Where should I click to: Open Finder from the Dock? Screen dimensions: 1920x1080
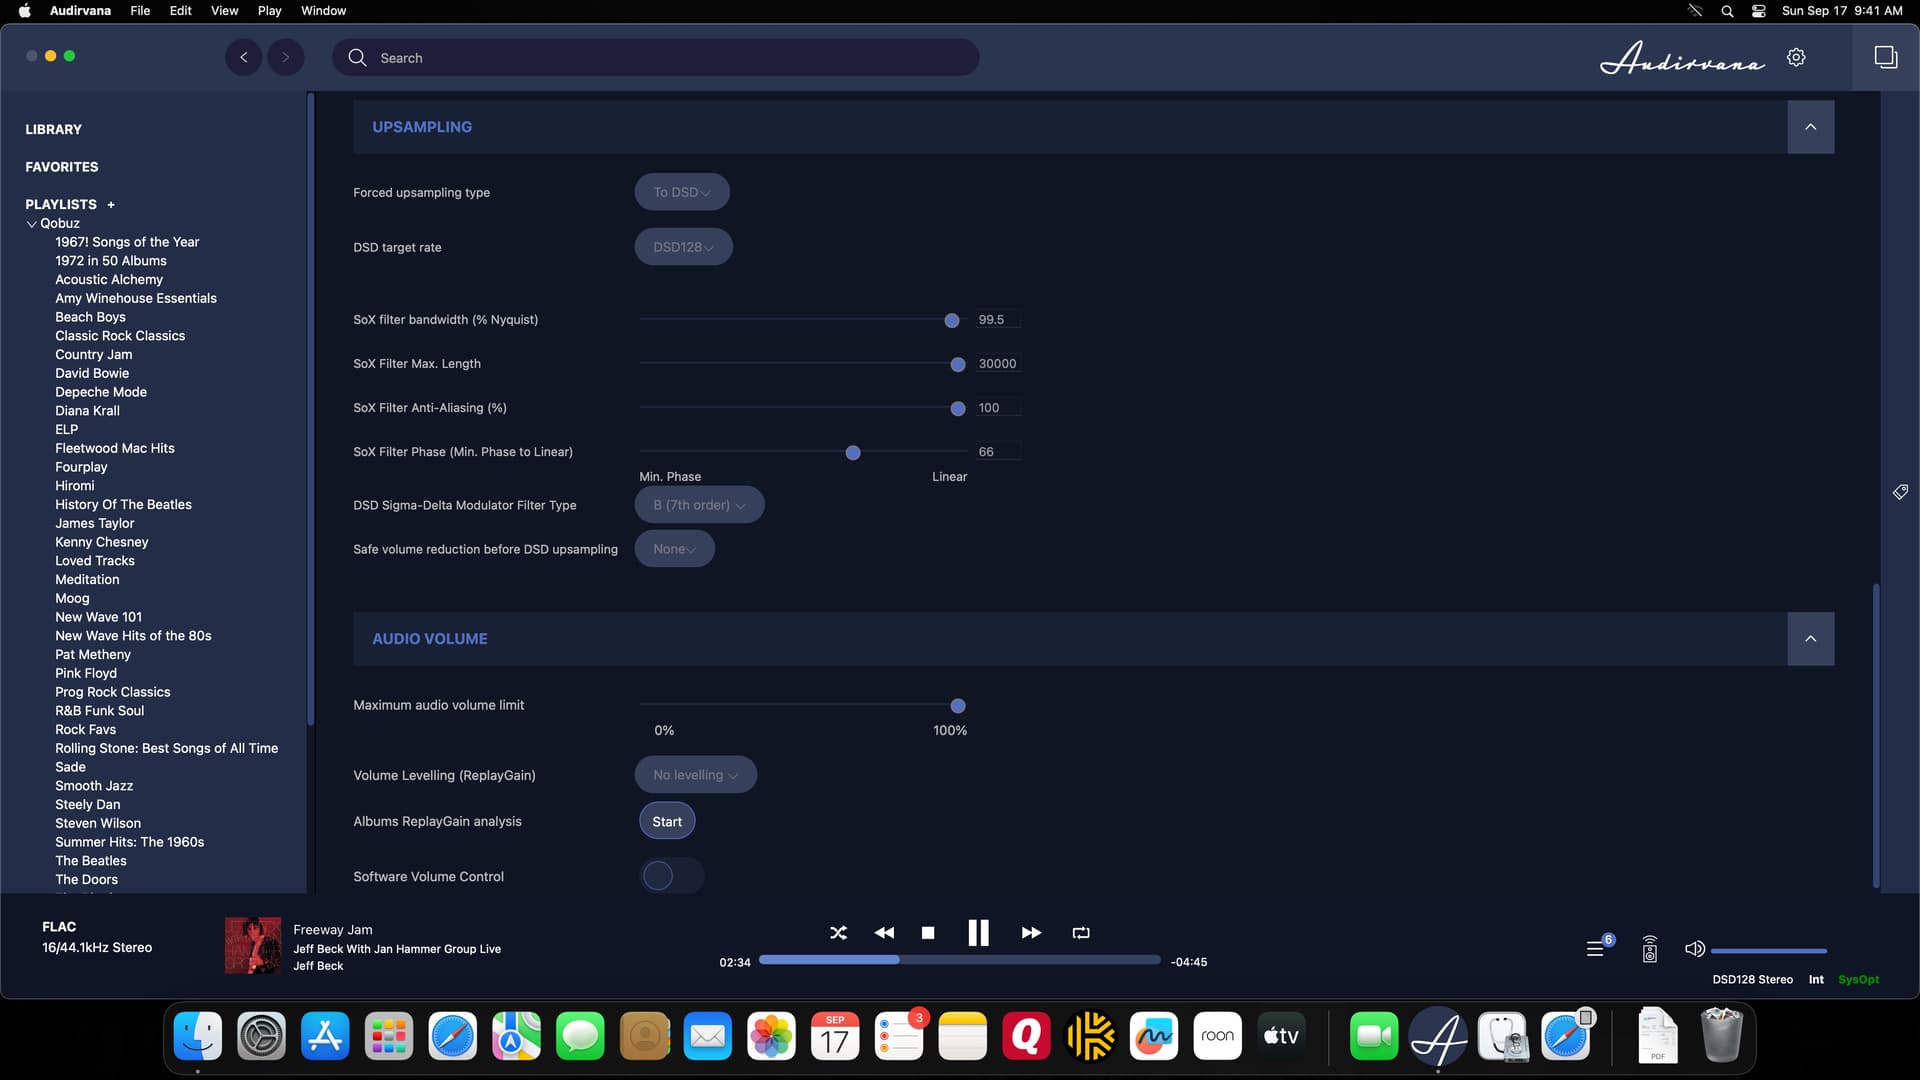pyautogui.click(x=198, y=1036)
